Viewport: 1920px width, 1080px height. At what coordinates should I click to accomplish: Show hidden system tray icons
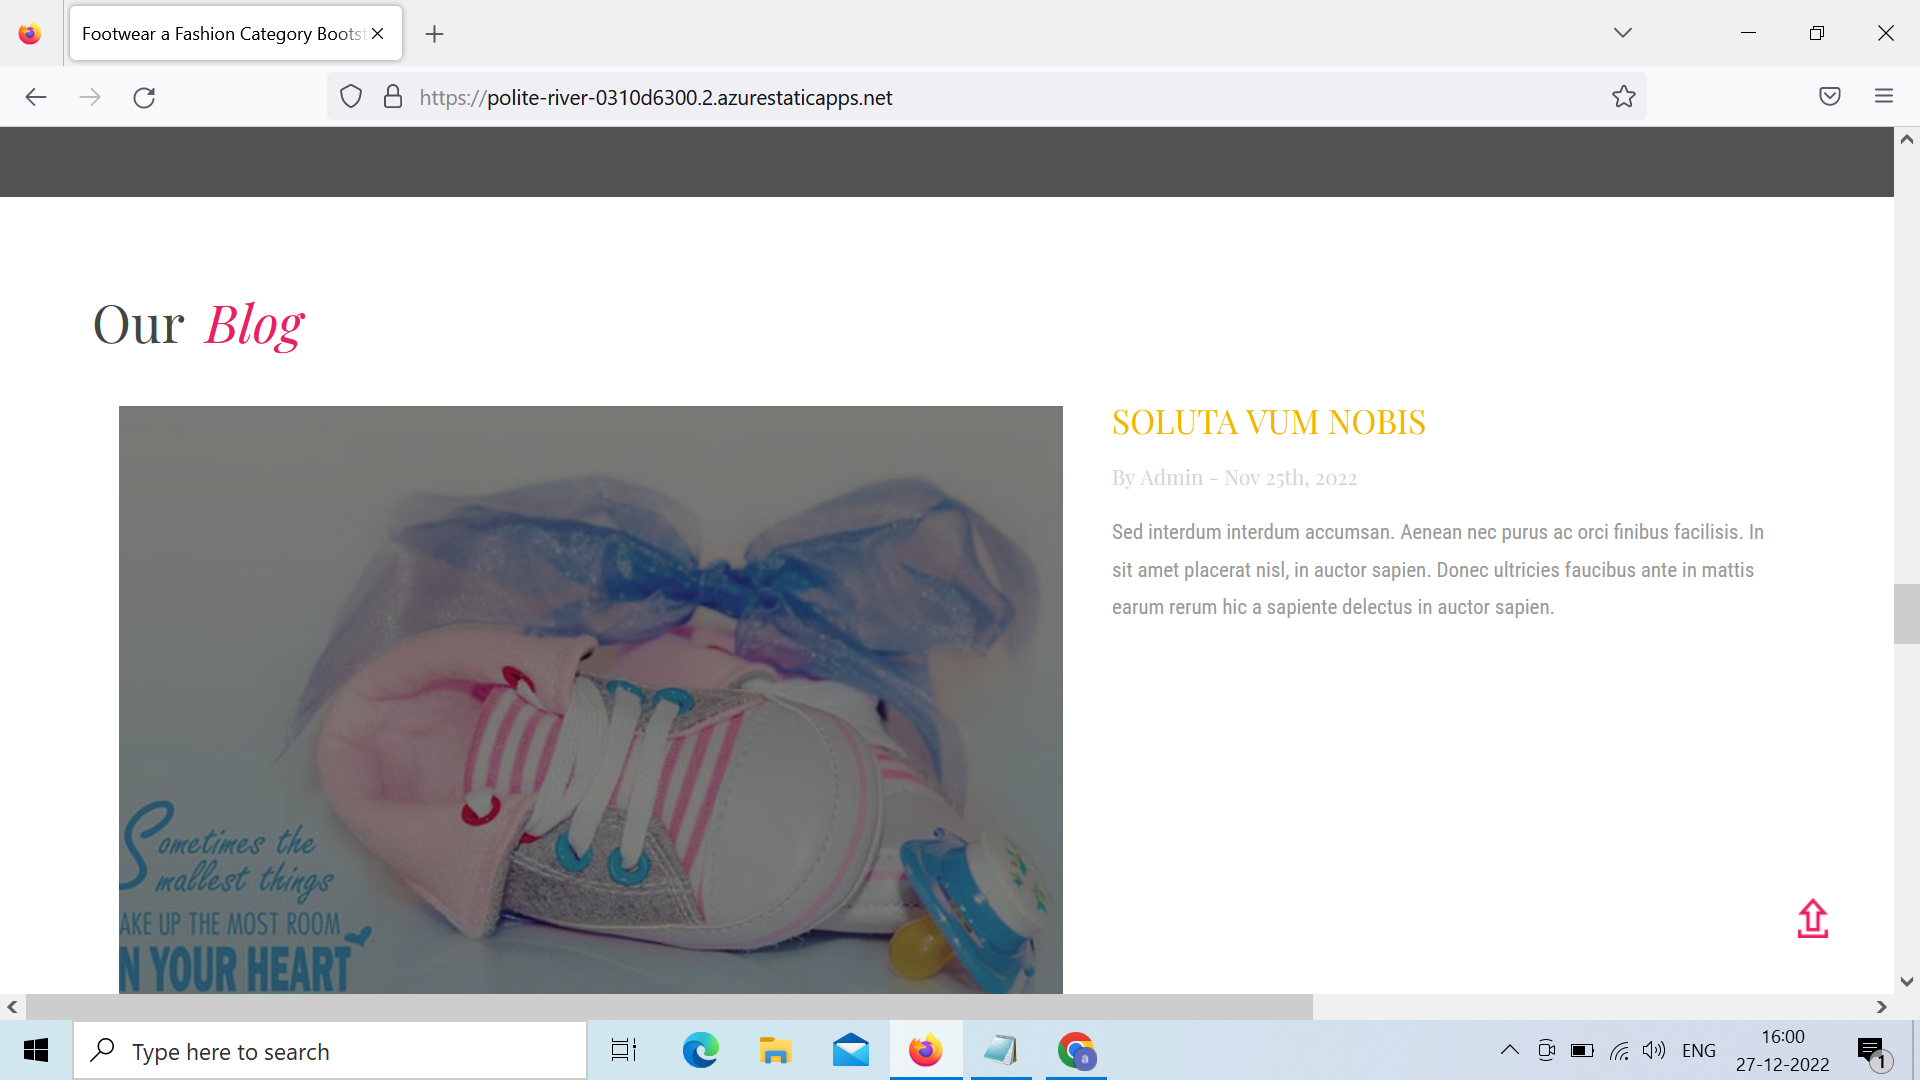[1510, 1050]
